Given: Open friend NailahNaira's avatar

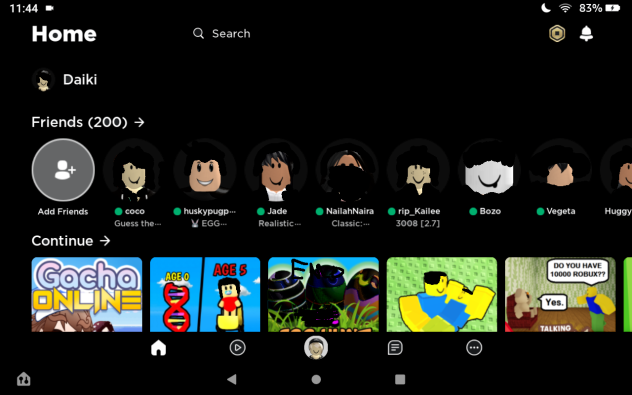Looking at the screenshot, I should coord(347,170).
